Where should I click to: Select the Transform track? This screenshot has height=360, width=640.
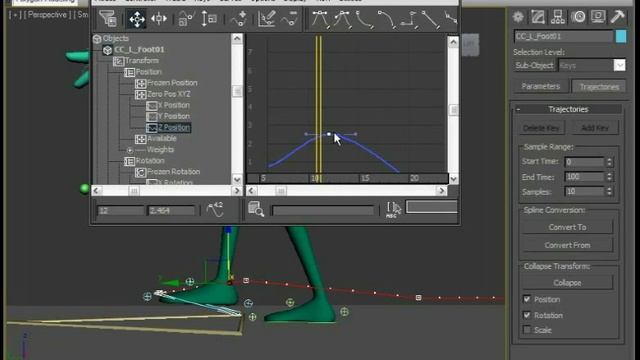tap(142, 61)
